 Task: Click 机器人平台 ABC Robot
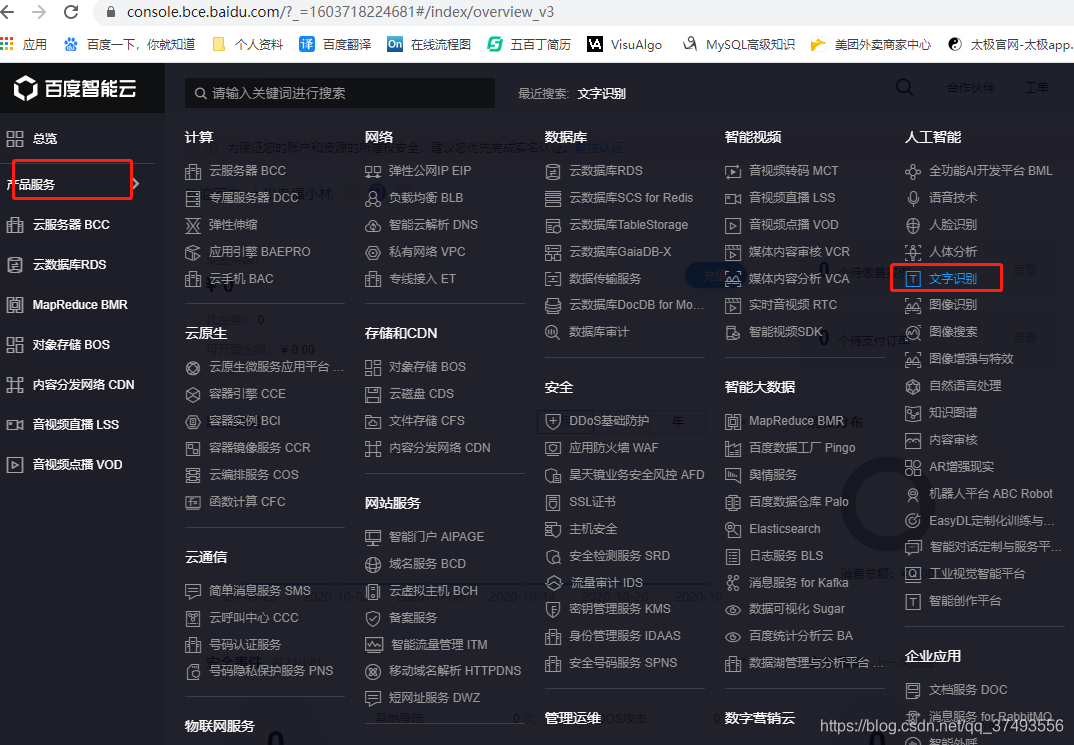[x=990, y=494]
